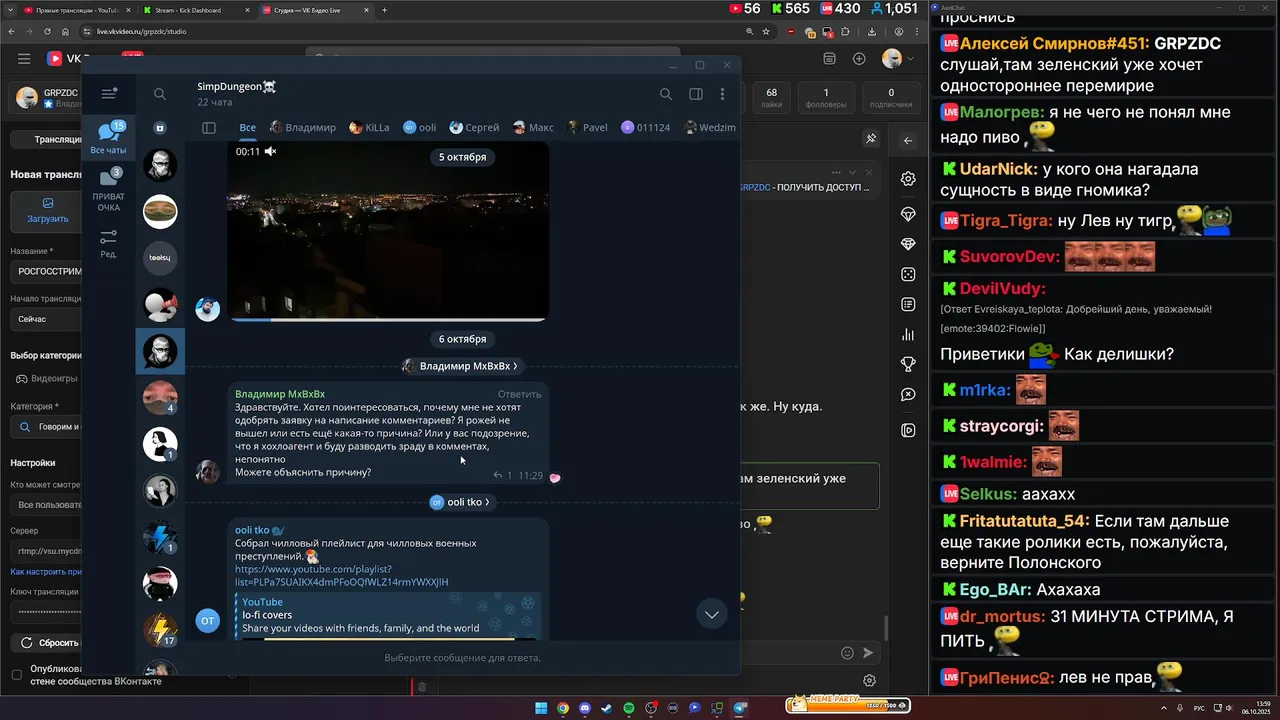Open dice icon in VK studio sidebar
The image size is (1280, 720).
908,274
